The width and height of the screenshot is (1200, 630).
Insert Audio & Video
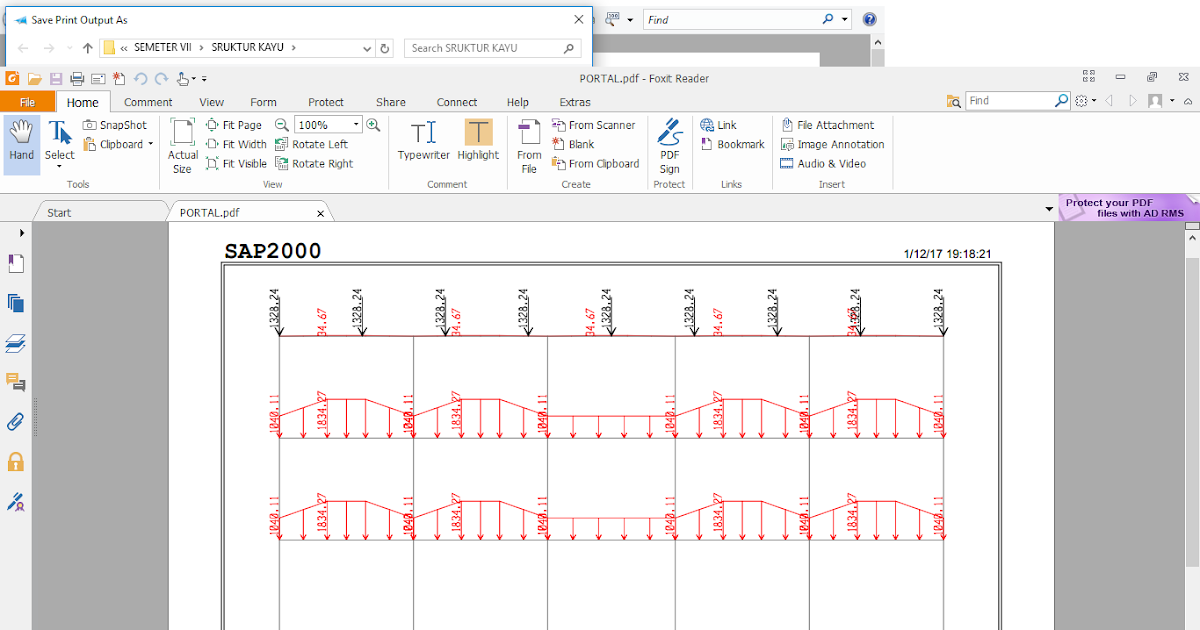823,163
